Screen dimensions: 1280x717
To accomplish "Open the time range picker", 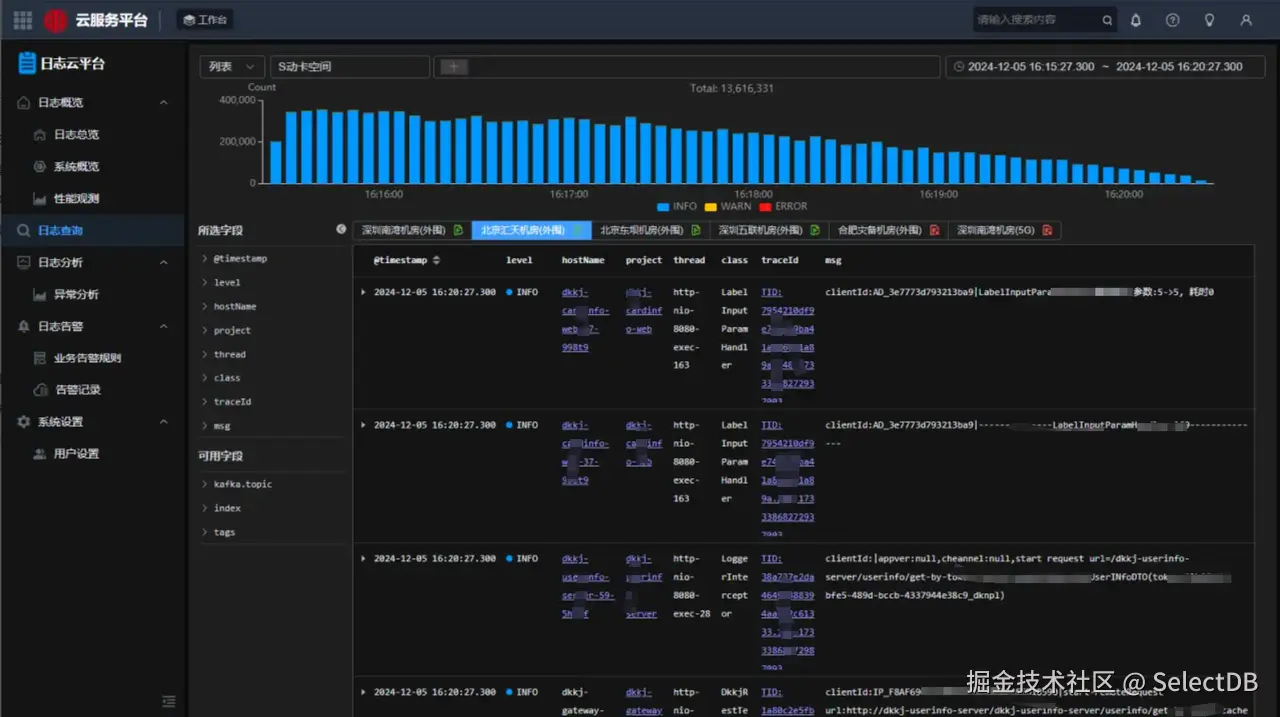I will 1105,67.
